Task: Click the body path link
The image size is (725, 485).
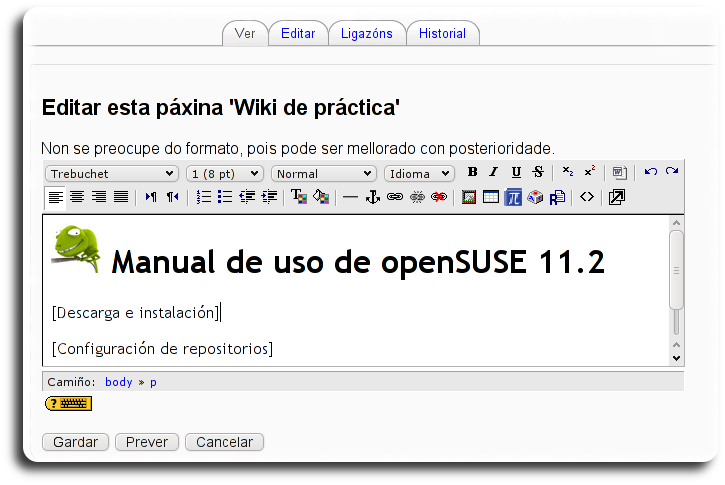Action: click(x=119, y=382)
